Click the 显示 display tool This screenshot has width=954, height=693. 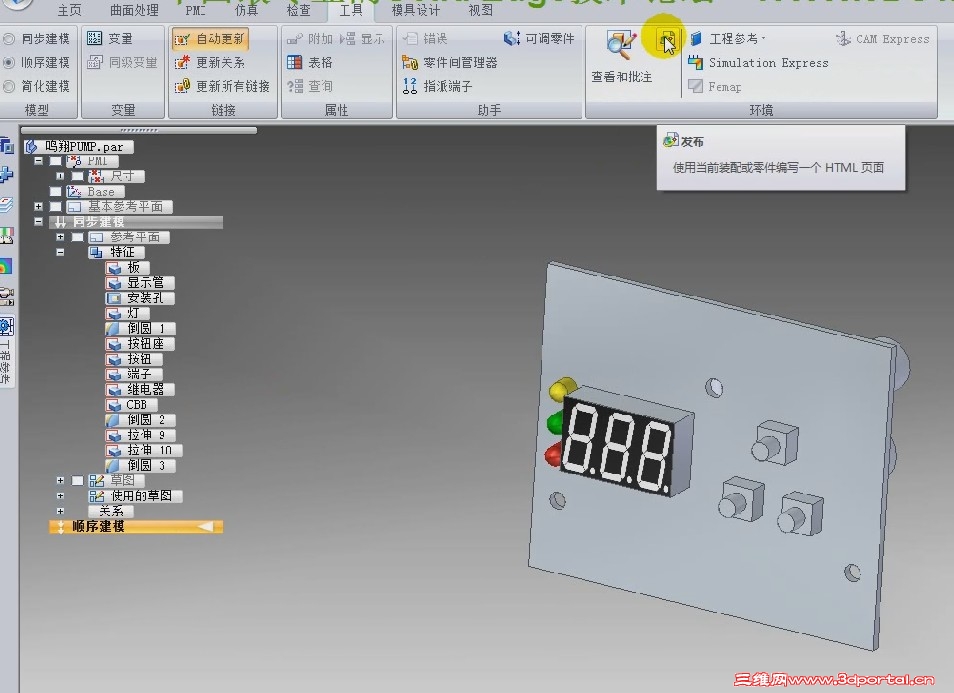point(363,39)
